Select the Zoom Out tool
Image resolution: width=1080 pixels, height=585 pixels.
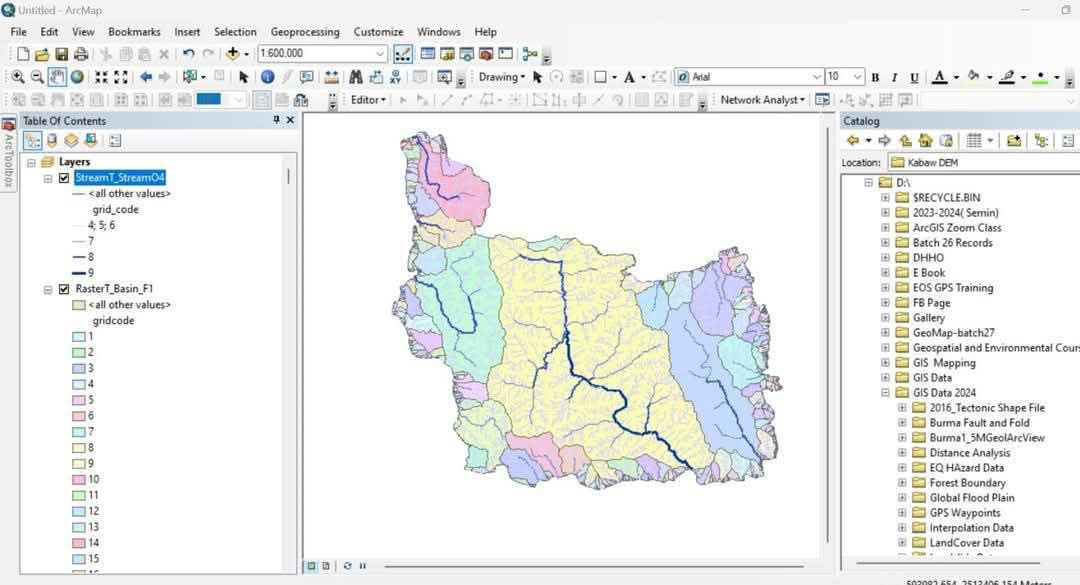coord(37,77)
